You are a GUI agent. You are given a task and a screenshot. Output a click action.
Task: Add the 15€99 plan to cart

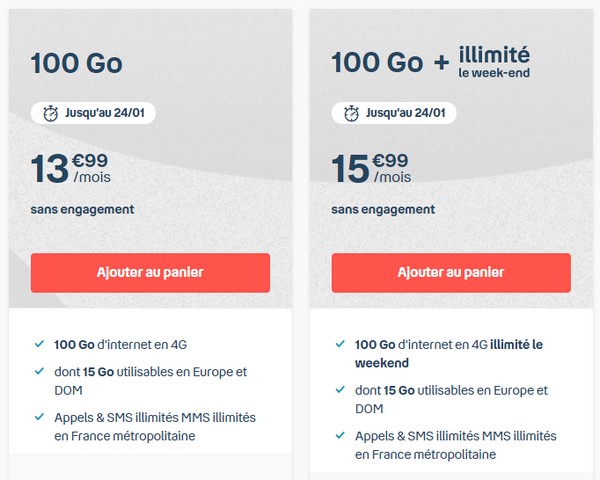pyautogui.click(x=451, y=272)
